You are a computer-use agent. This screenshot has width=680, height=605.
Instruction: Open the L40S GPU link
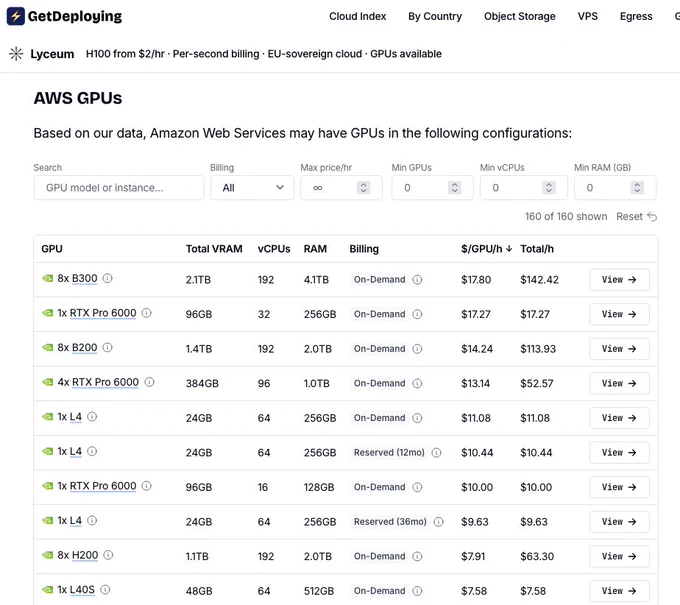[82, 590]
